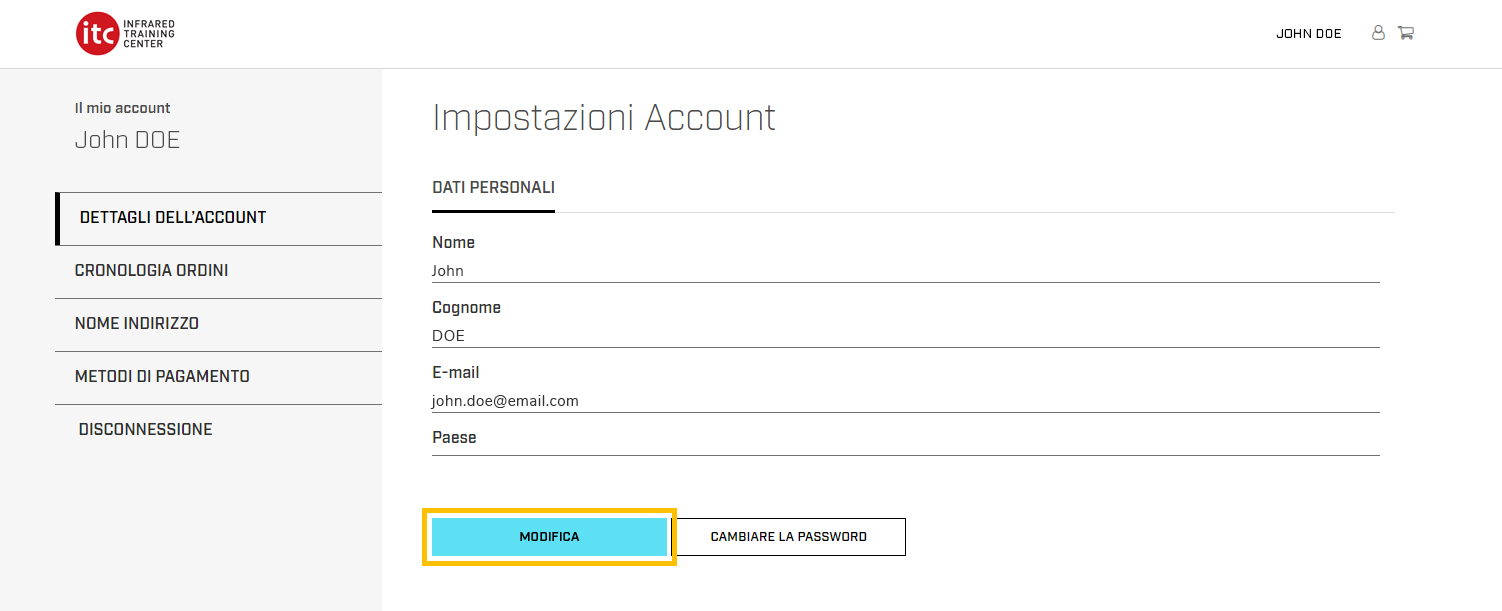Click Disconnessione to log out

click(145, 430)
